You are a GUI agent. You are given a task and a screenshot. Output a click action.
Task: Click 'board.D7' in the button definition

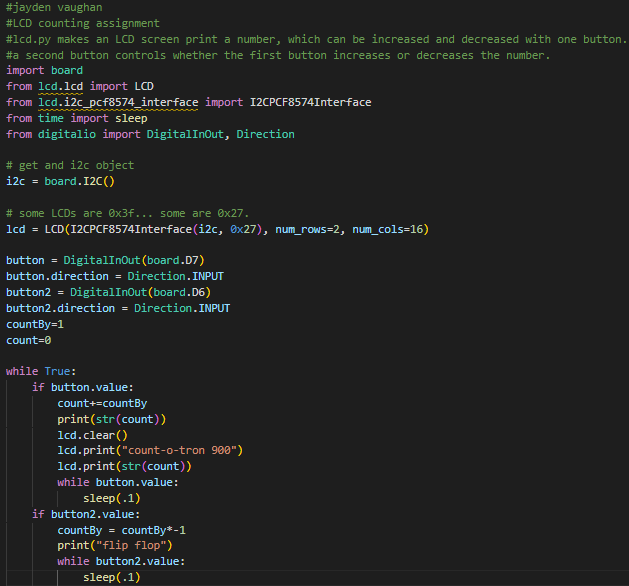pyautogui.click(x=172, y=261)
